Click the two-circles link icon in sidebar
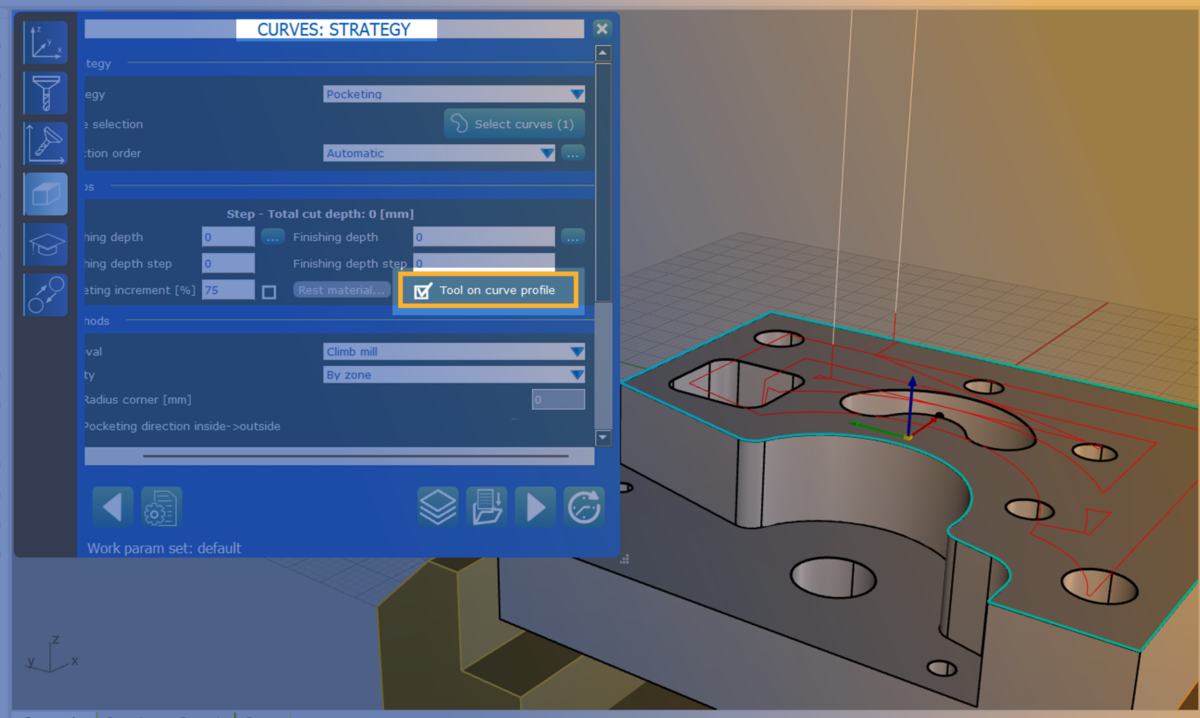1200x718 pixels. pyautogui.click(x=46, y=294)
